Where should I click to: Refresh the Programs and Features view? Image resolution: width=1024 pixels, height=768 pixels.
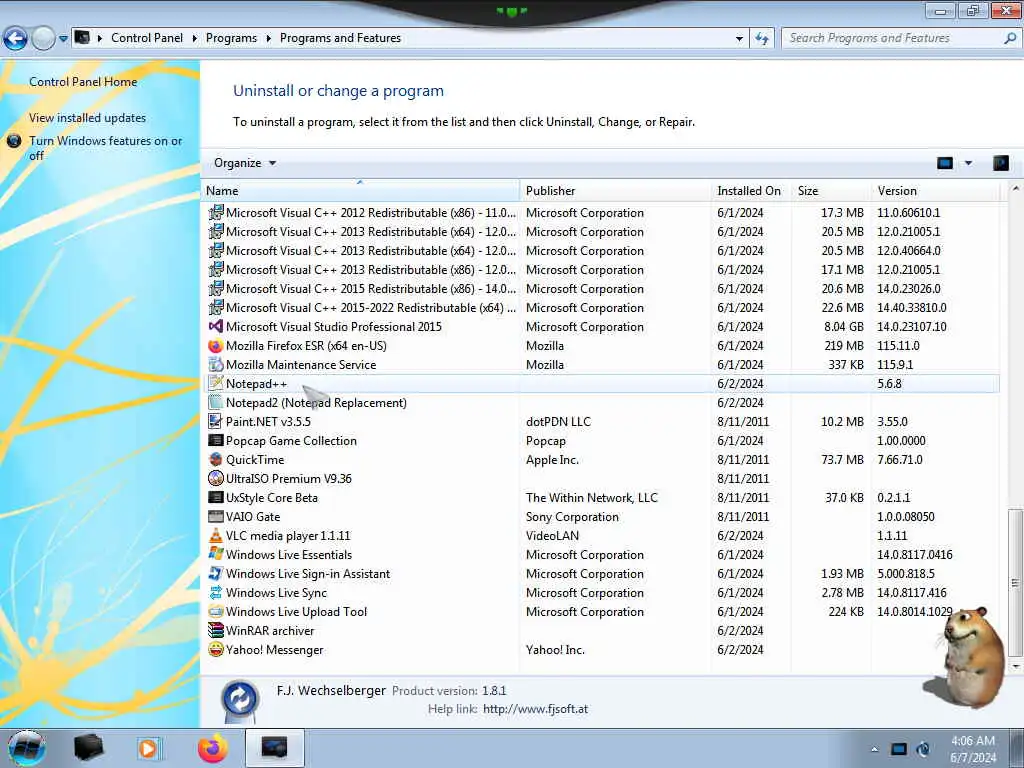click(762, 38)
